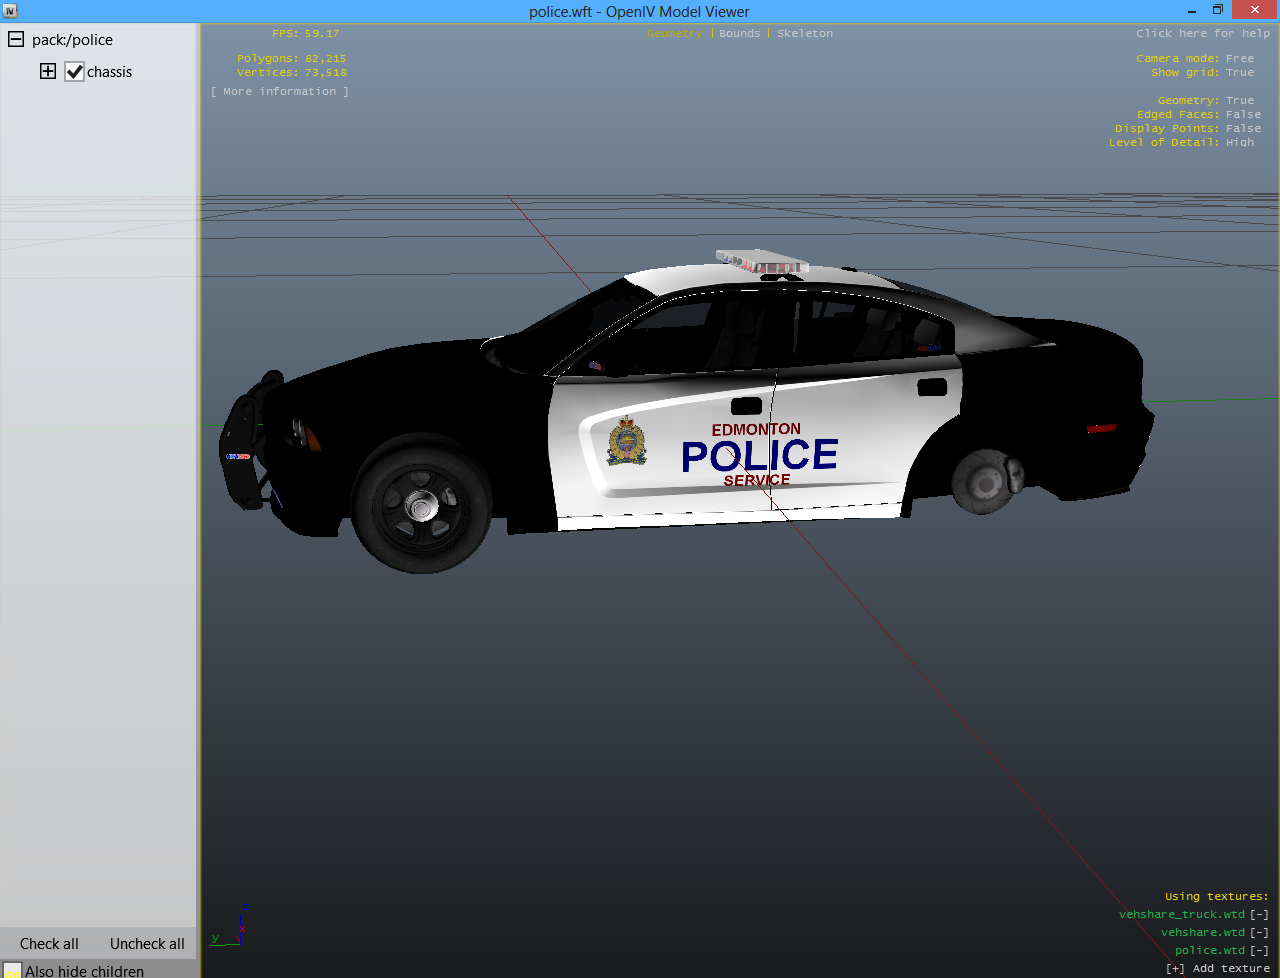Click the [+] Add texture button

pyautogui.click(x=1217, y=968)
